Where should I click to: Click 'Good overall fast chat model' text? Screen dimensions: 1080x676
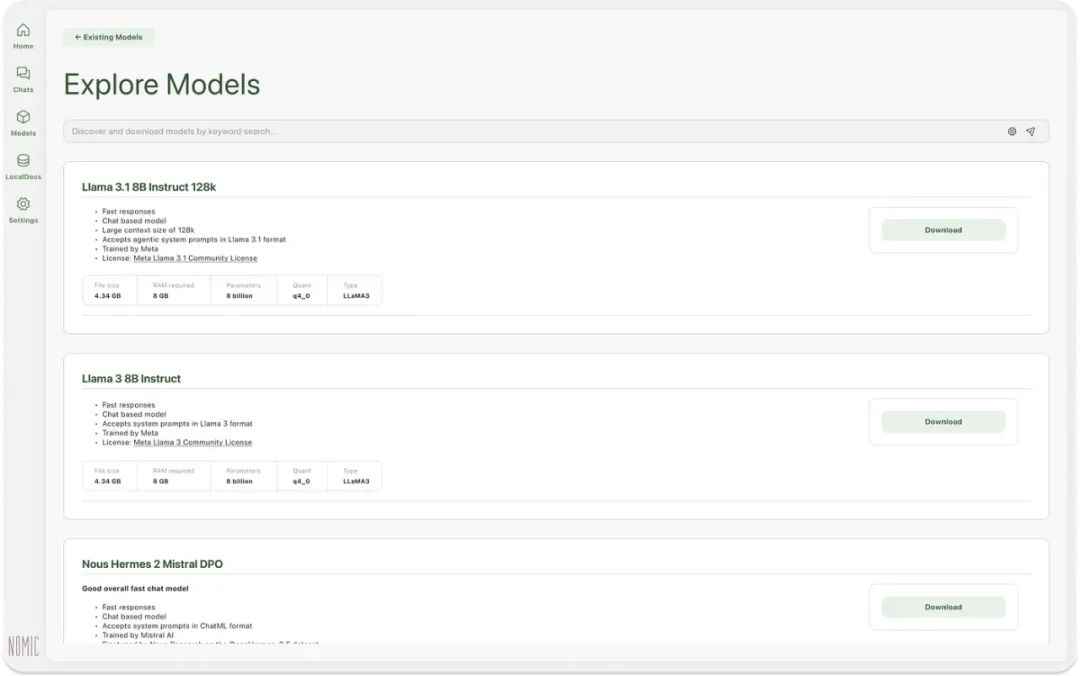point(135,589)
